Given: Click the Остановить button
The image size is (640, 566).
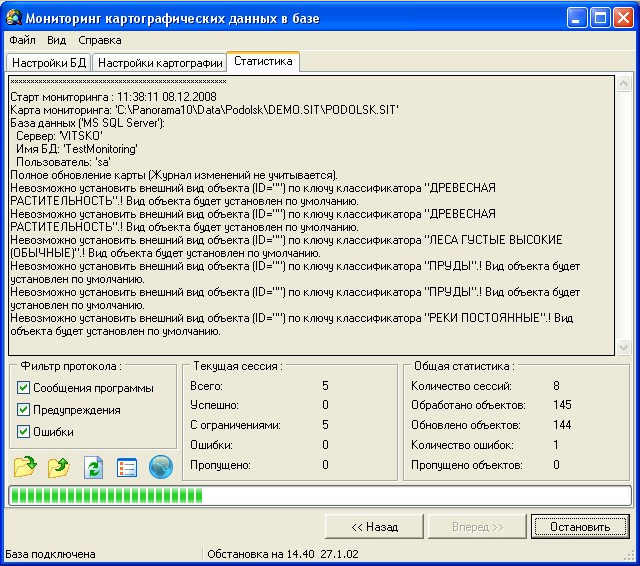Looking at the screenshot, I should click(579, 527).
